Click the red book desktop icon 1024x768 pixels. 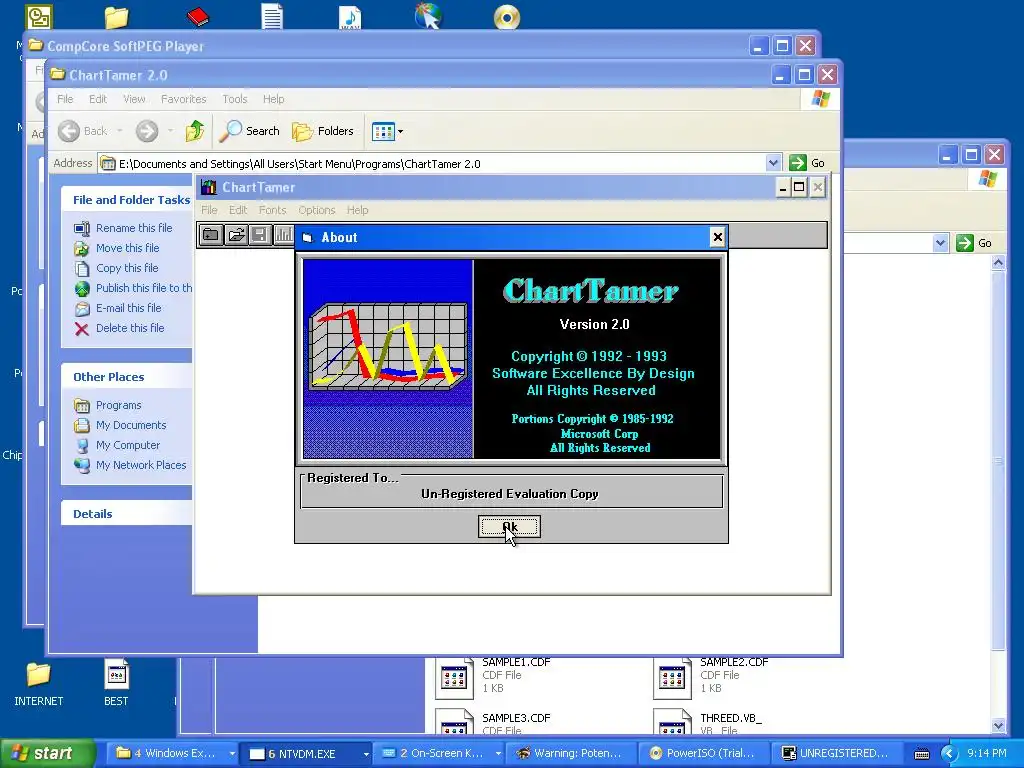pyautogui.click(x=197, y=16)
